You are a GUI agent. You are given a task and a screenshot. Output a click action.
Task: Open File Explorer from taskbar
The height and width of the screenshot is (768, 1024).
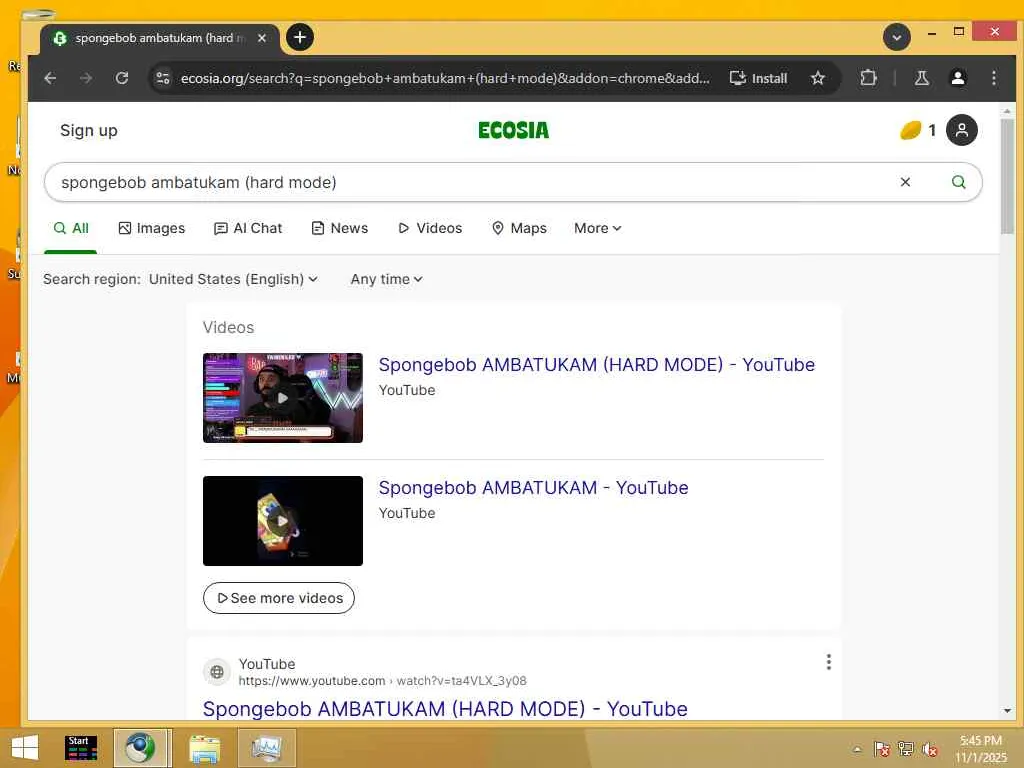coord(204,748)
